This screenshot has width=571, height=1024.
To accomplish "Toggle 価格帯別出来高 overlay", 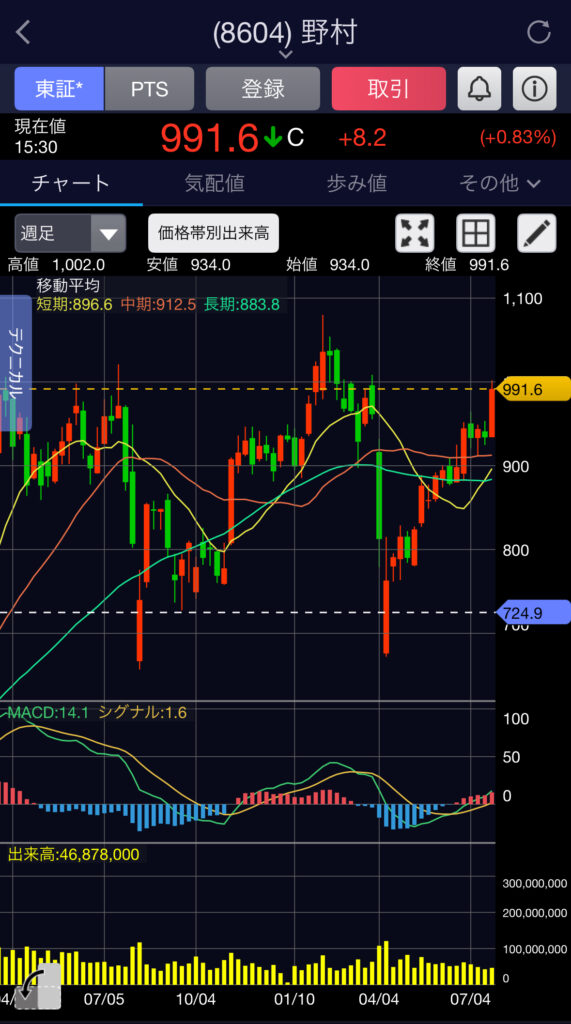I will 214,233.
